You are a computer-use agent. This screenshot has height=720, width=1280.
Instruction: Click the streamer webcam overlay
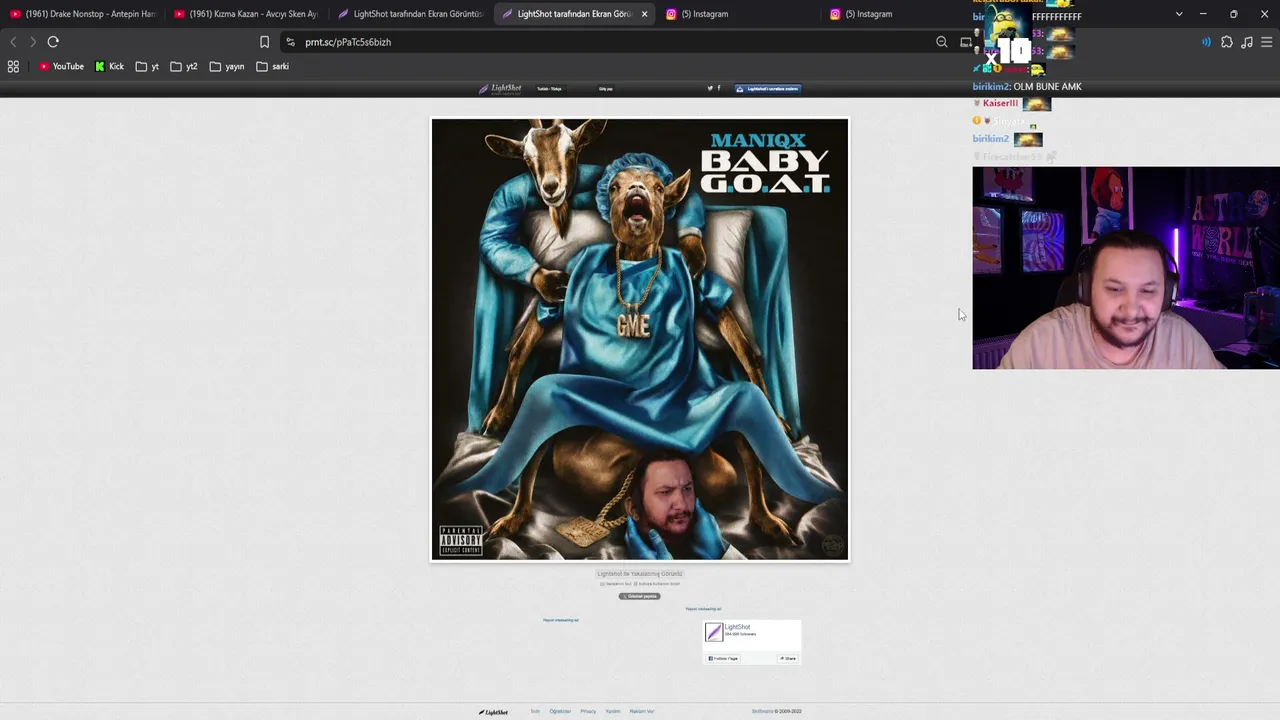(1126, 268)
